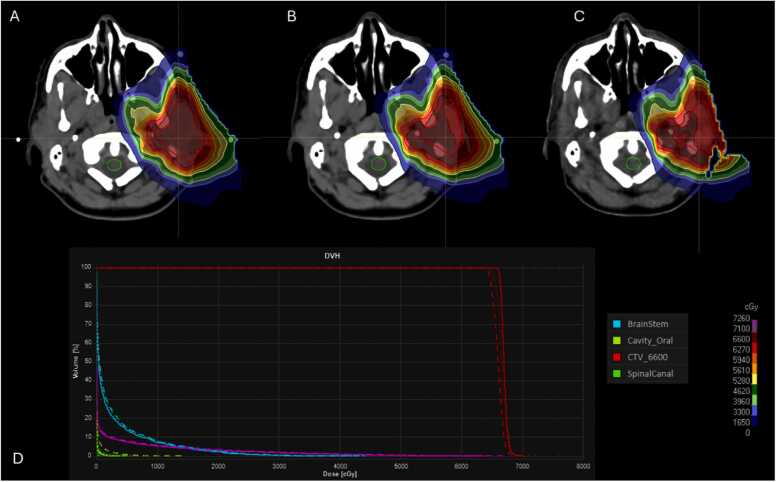This screenshot has height=482, width=776.
Task: Click the green spinal canal contour in panel A
Action: pyautogui.click(x=115, y=163)
